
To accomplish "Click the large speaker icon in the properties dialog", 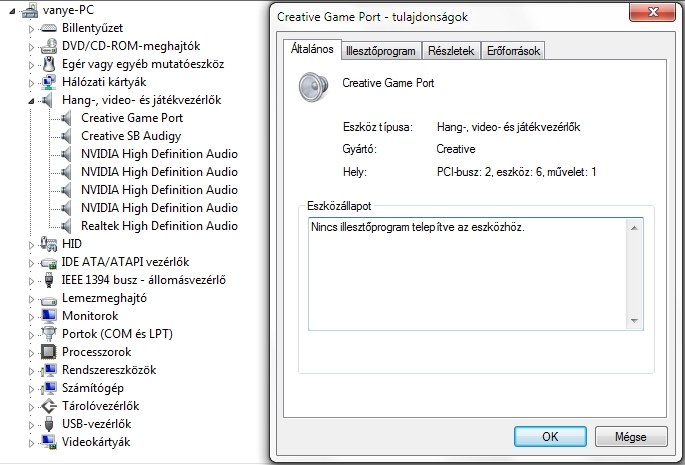I will (x=313, y=87).
